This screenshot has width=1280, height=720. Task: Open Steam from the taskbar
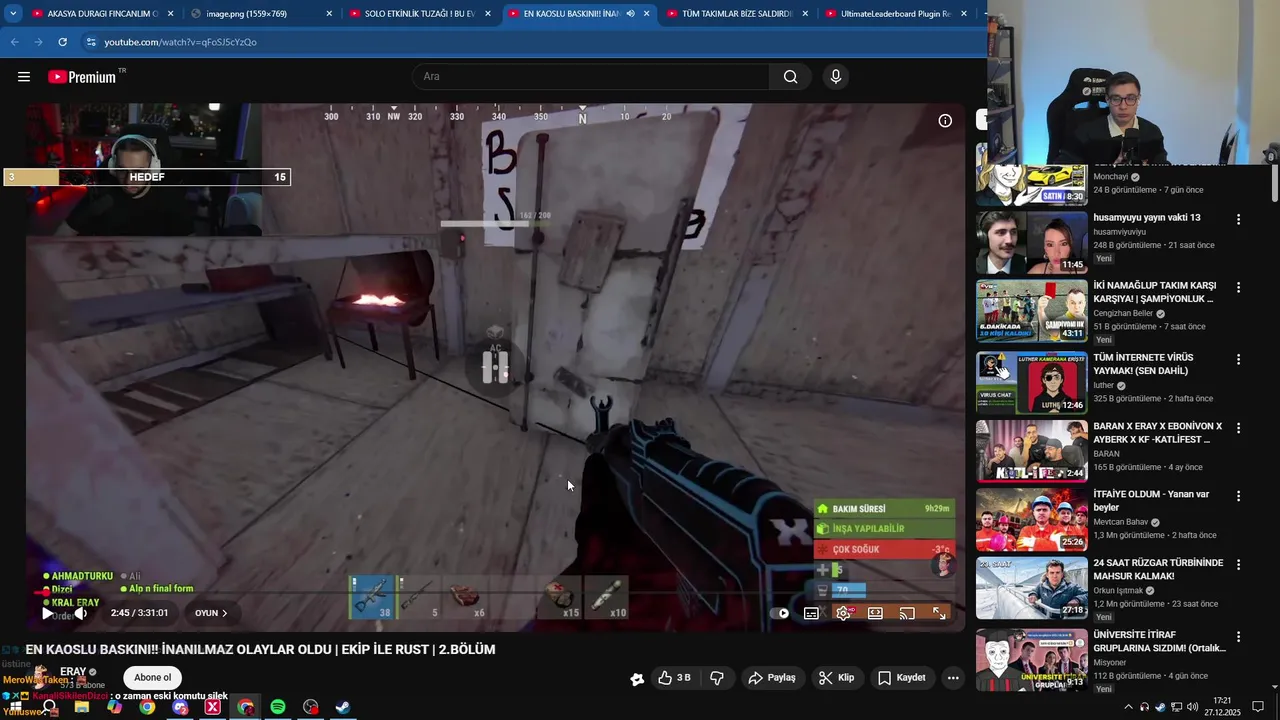coord(342,707)
